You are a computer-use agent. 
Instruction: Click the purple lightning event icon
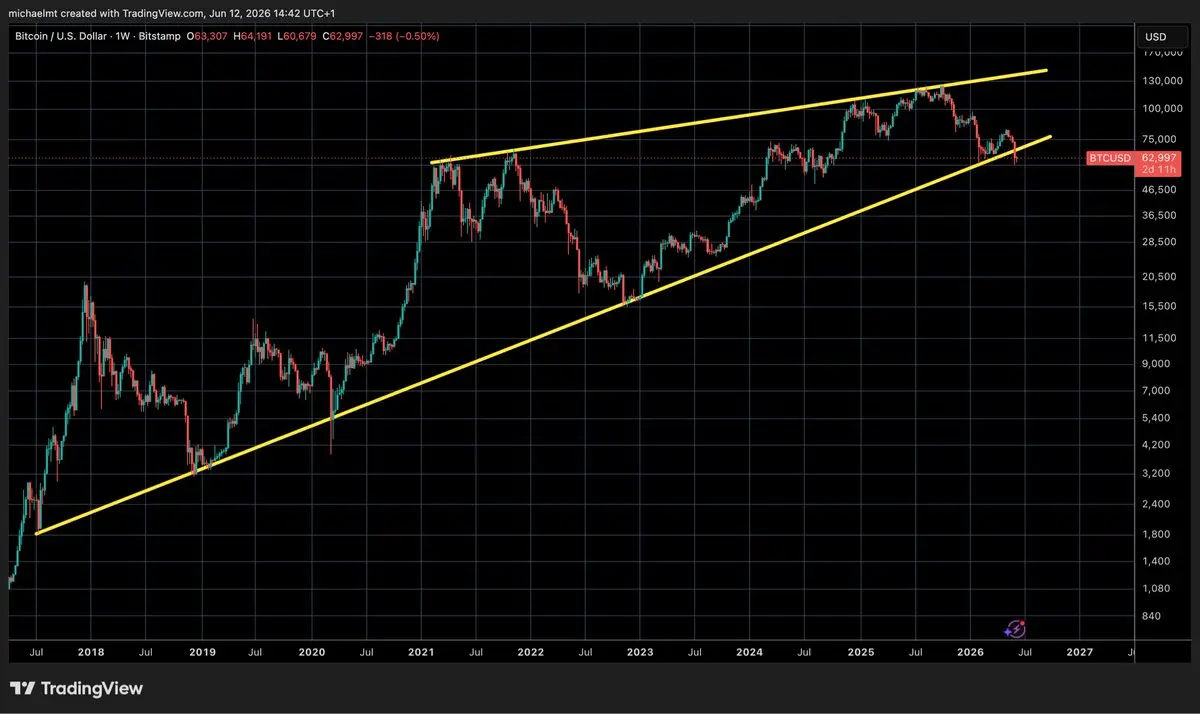click(x=1016, y=628)
